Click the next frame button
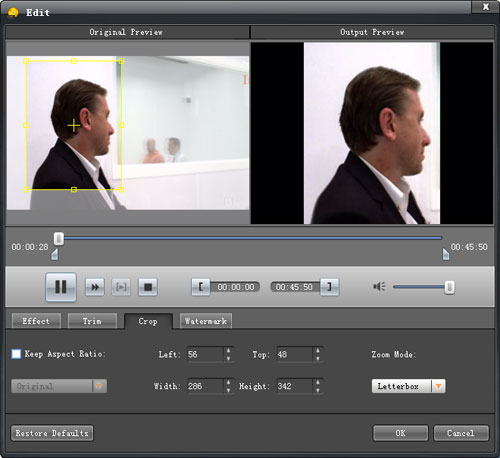Screen dimensions: 500x458 [121, 287]
